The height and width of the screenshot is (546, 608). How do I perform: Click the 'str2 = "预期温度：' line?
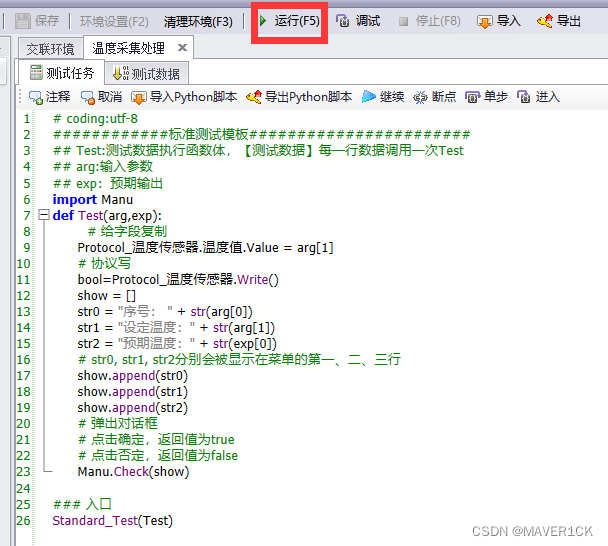(x=177, y=344)
